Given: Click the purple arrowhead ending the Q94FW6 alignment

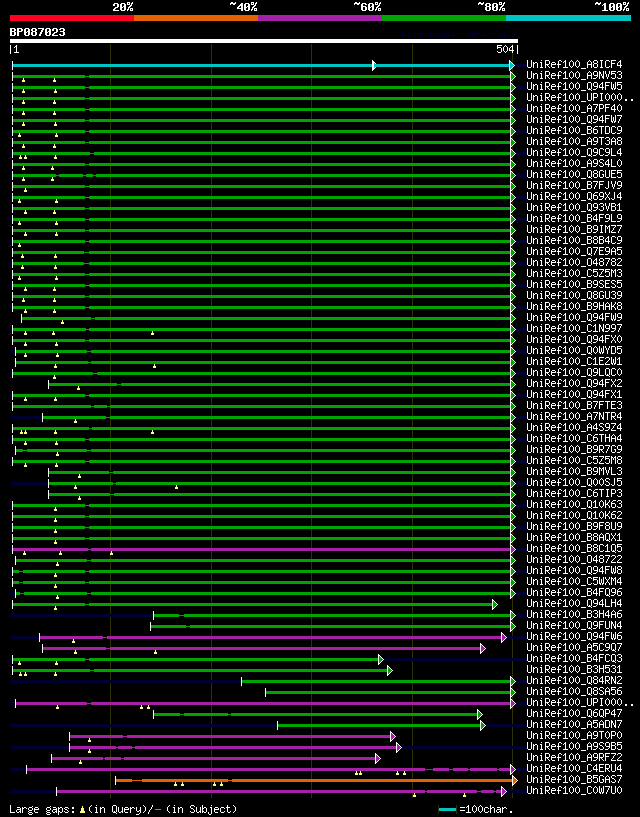Looking at the screenshot, I should point(503,637).
